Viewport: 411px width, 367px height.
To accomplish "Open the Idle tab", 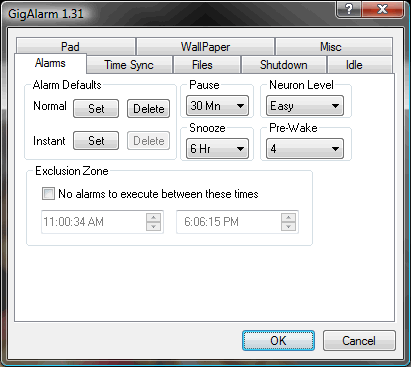I will coord(360,65).
